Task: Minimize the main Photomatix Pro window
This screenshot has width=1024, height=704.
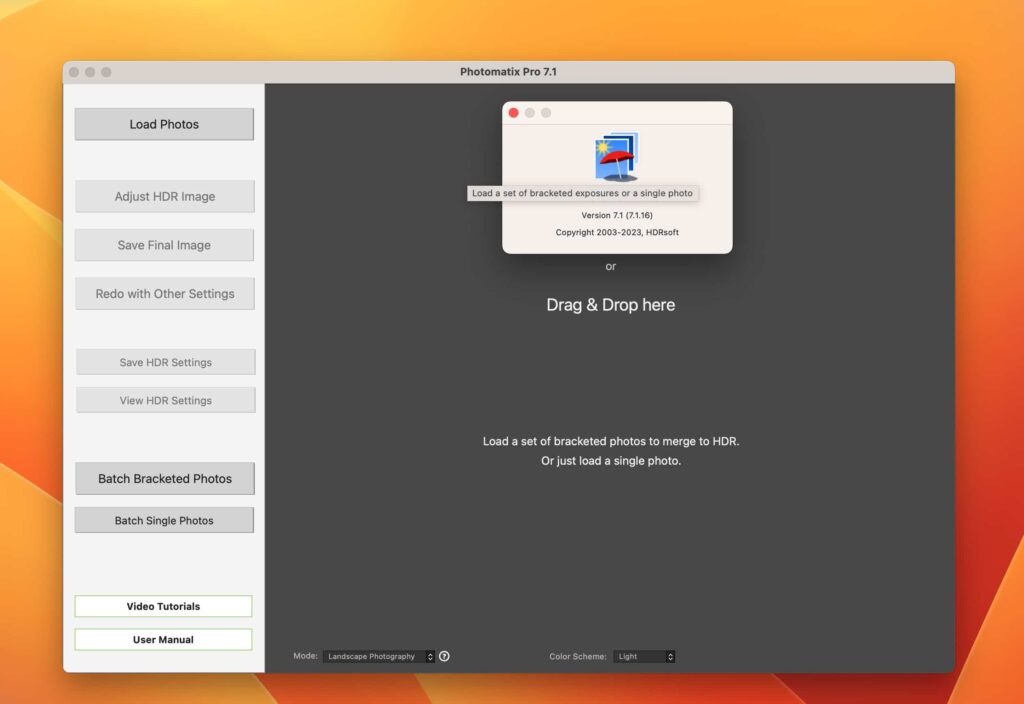Action: [90, 72]
